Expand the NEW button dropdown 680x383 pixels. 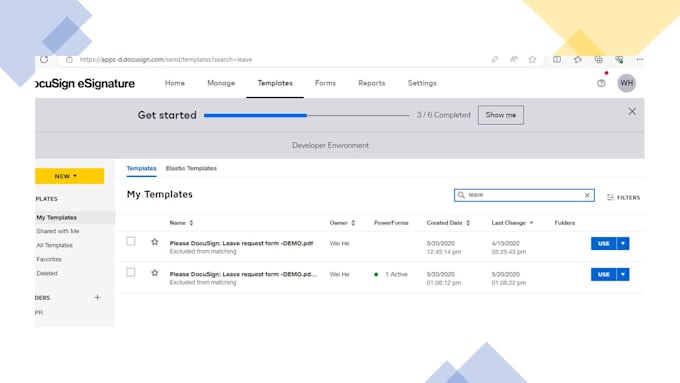click(69, 176)
